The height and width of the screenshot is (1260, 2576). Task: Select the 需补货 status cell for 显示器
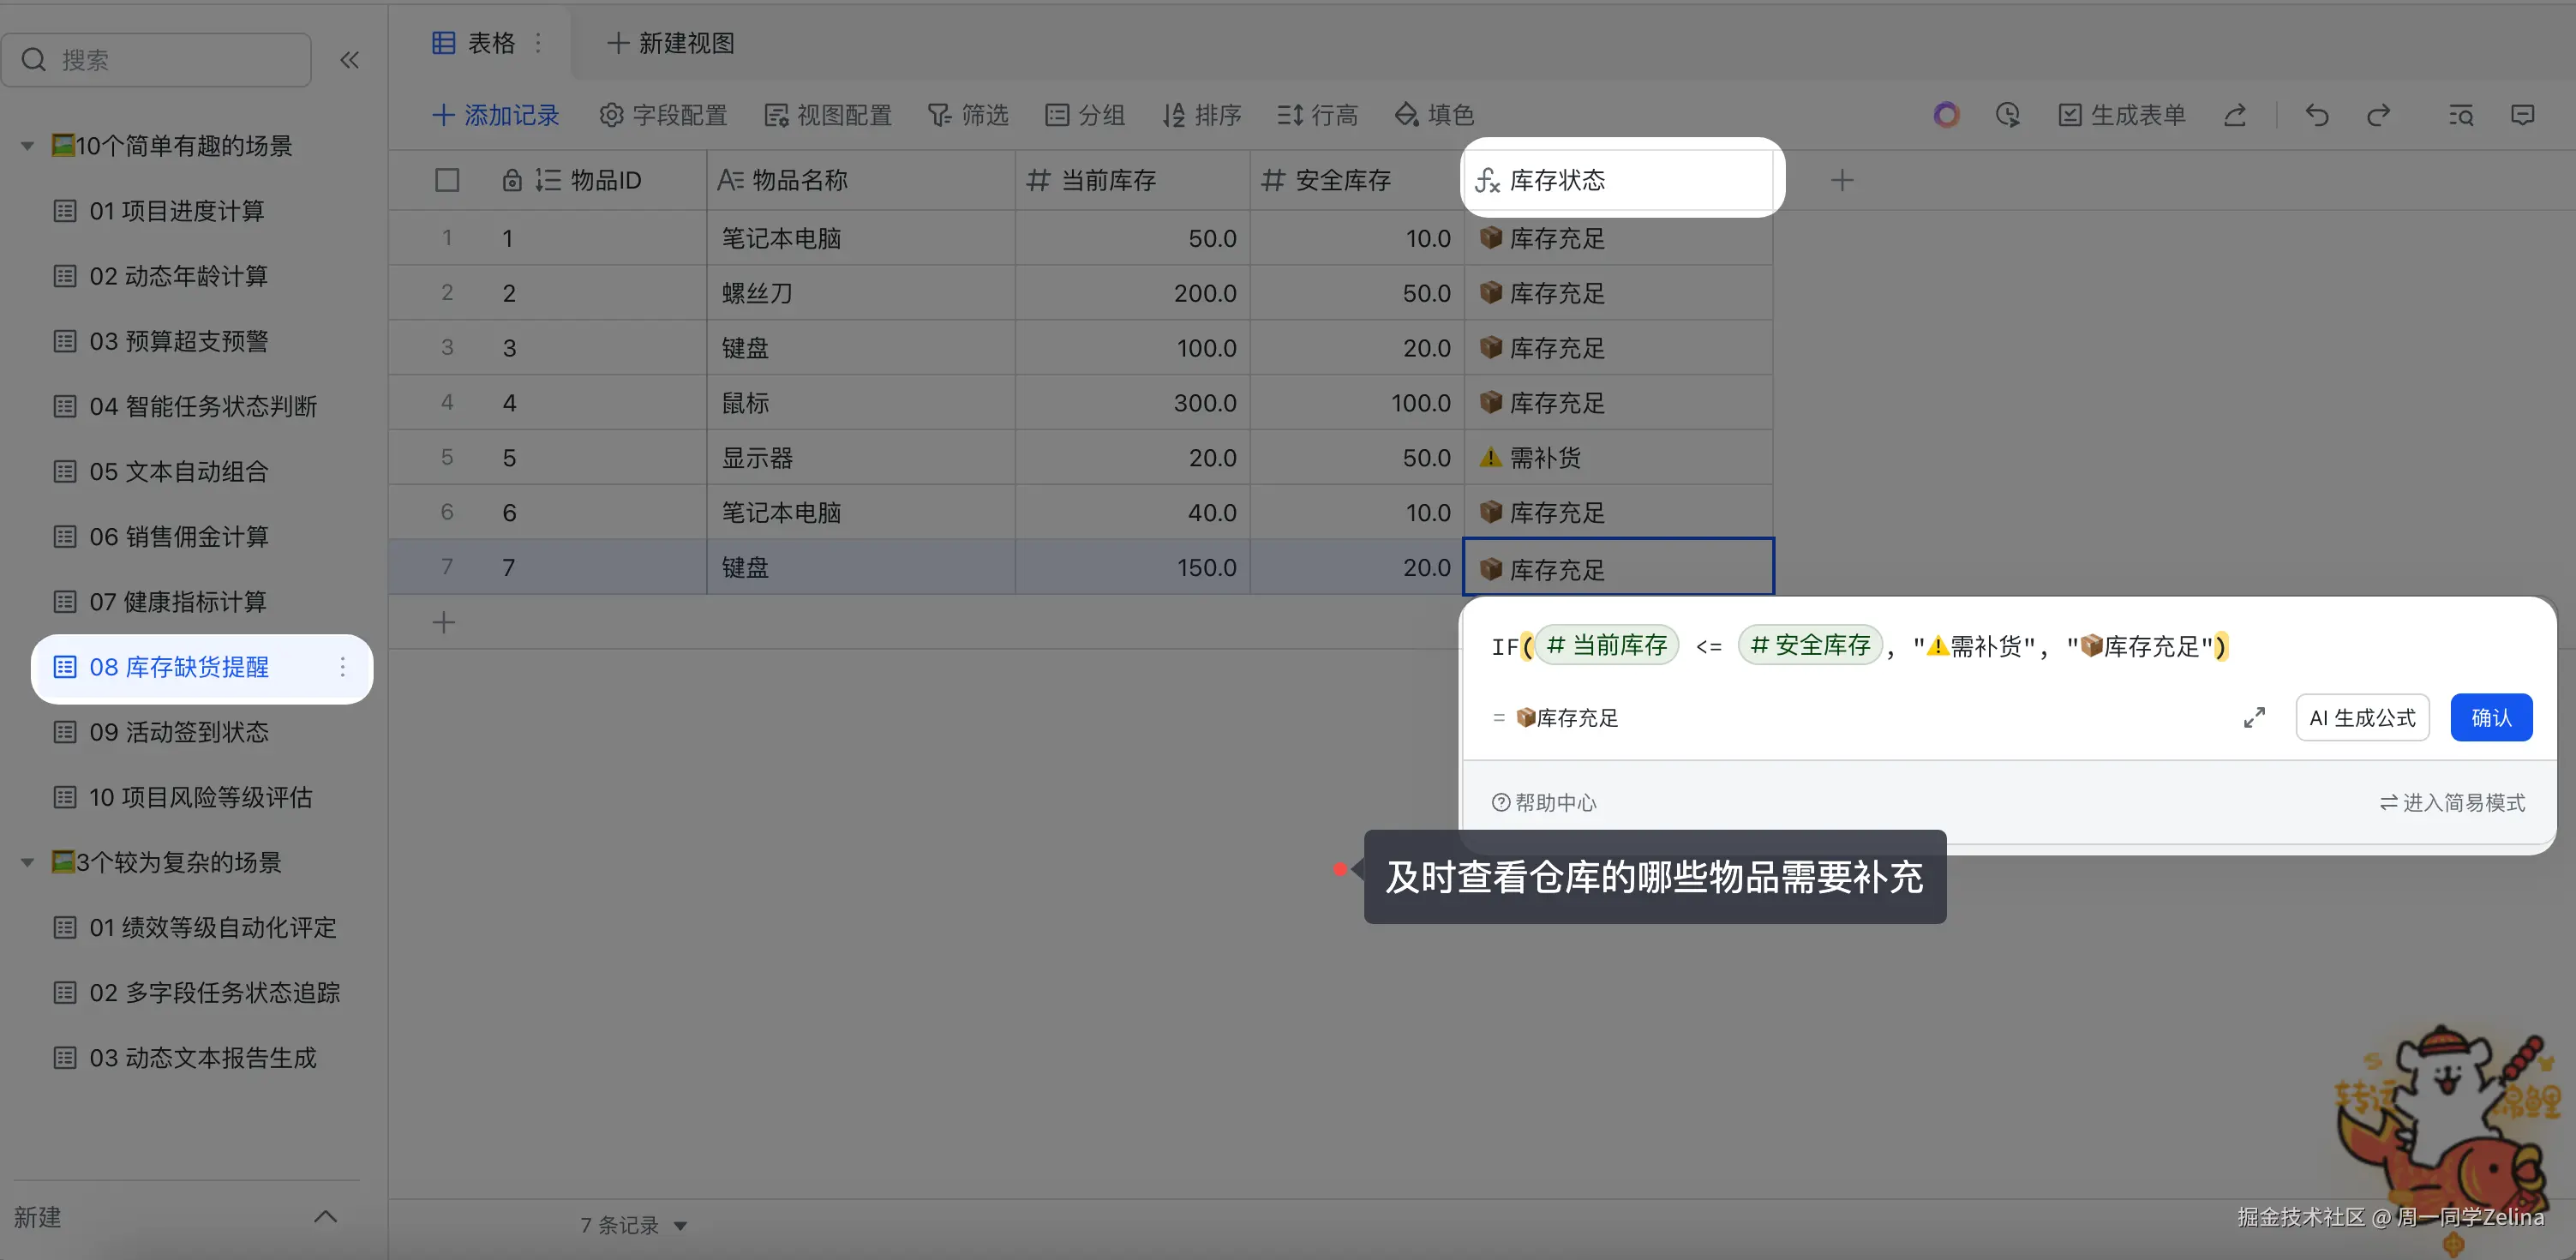[1619, 458]
